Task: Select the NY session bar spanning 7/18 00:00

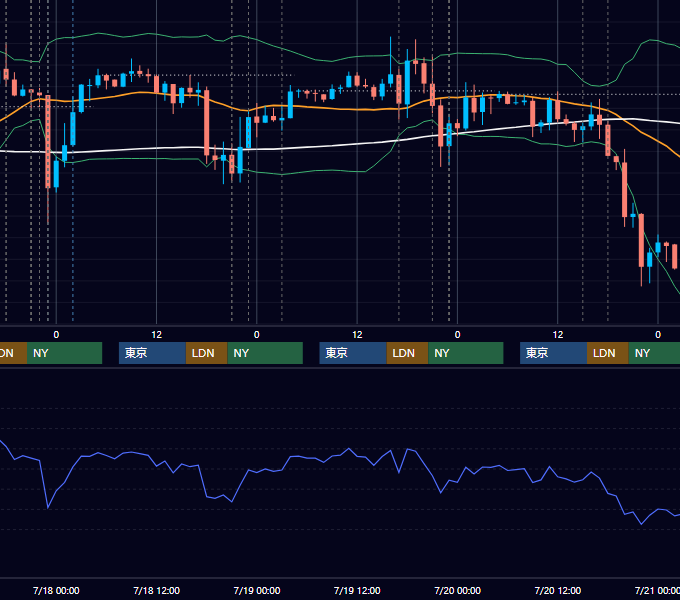Action: [64, 353]
